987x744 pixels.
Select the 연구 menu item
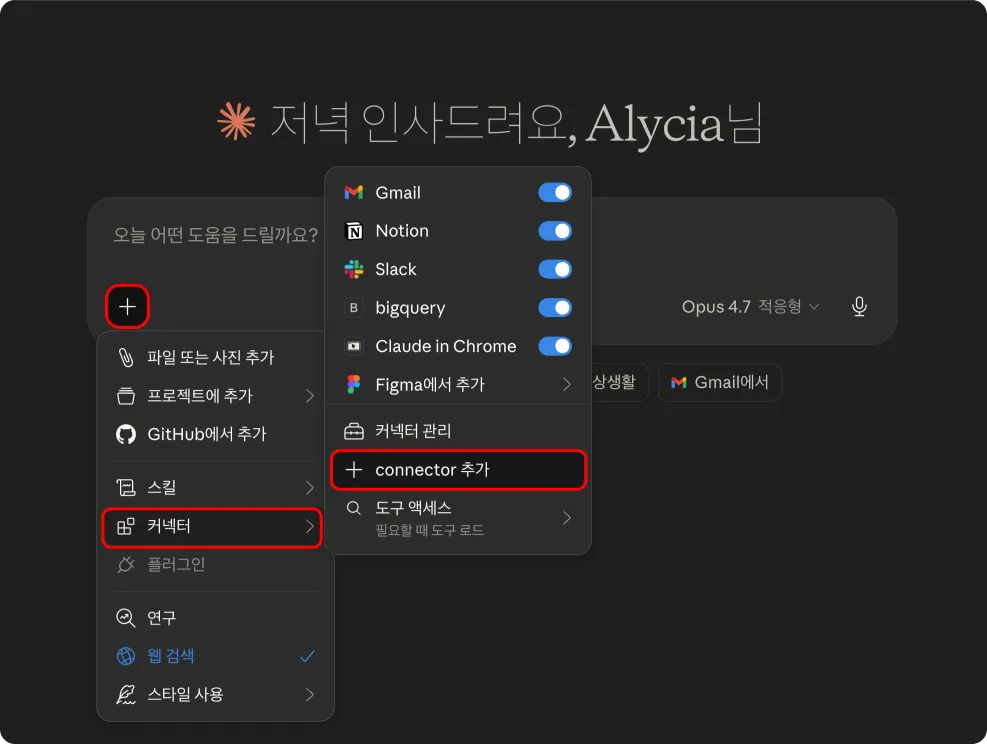(215, 617)
